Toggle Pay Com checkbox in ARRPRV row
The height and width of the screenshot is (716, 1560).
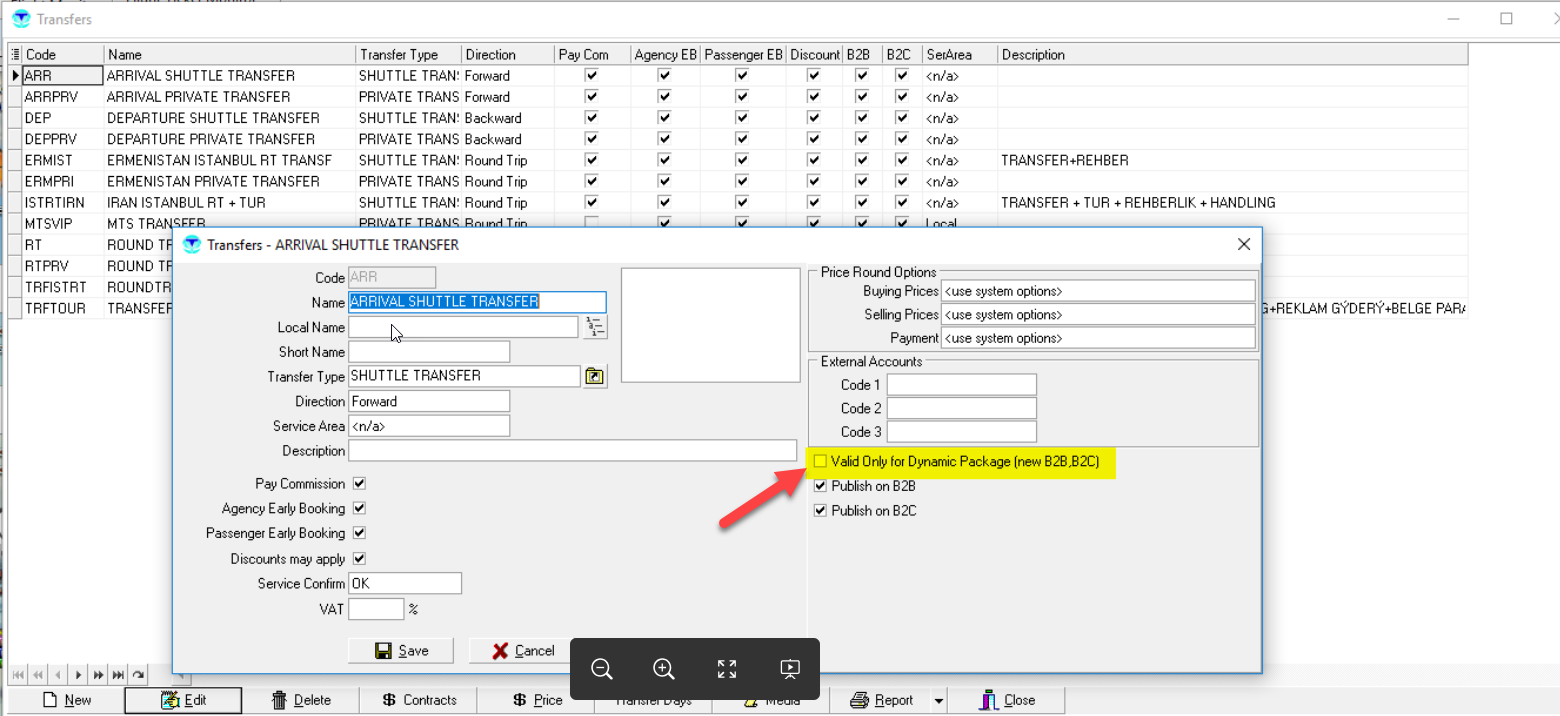click(x=592, y=97)
